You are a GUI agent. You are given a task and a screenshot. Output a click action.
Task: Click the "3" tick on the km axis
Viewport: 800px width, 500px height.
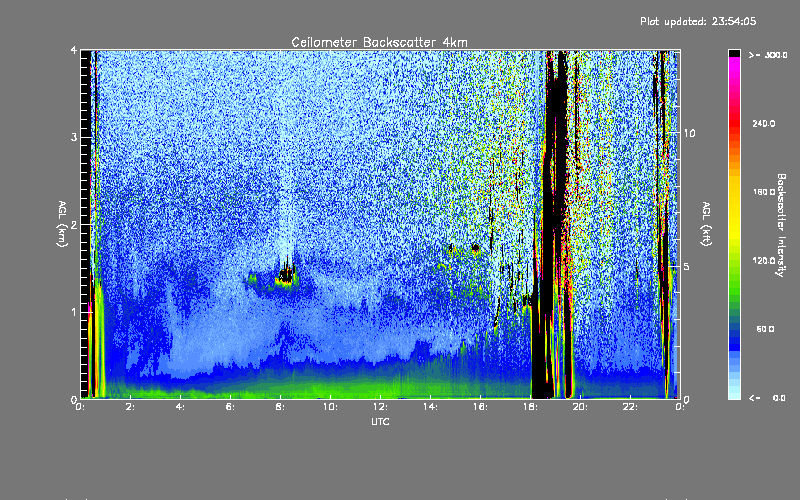[74, 138]
